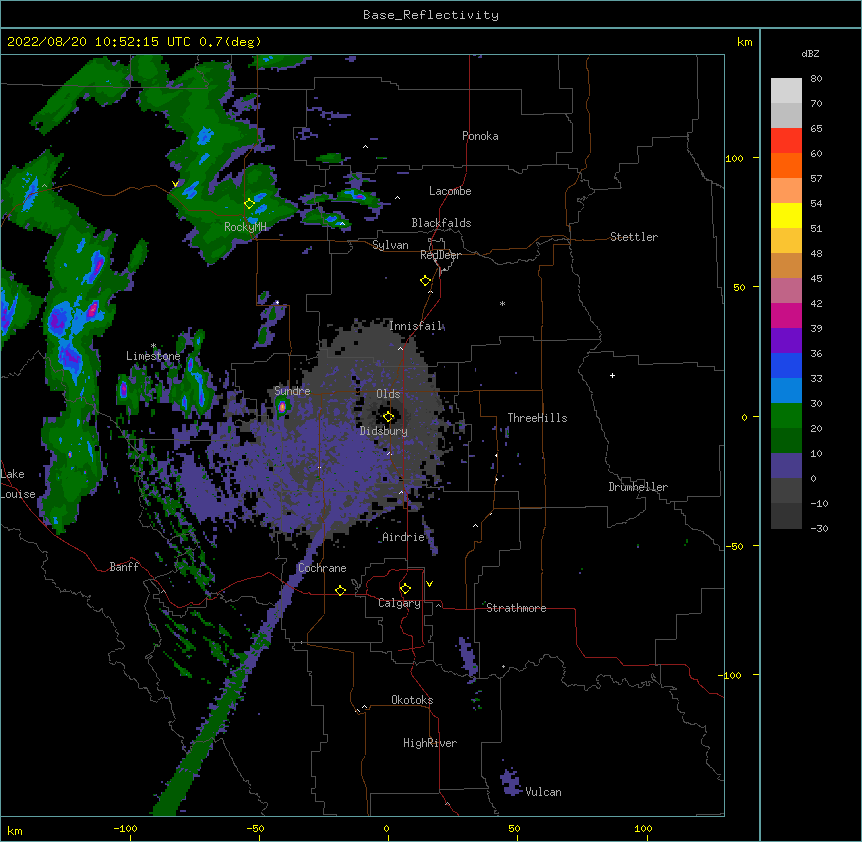This screenshot has width=862, height=842.
Task: Click the Okotoks town label
Action: pos(412,700)
